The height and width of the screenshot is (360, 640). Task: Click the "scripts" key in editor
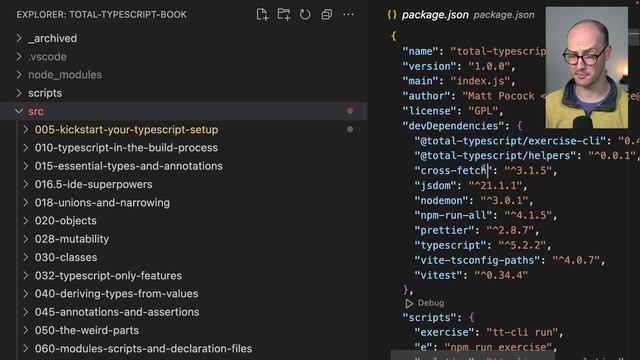point(429,318)
